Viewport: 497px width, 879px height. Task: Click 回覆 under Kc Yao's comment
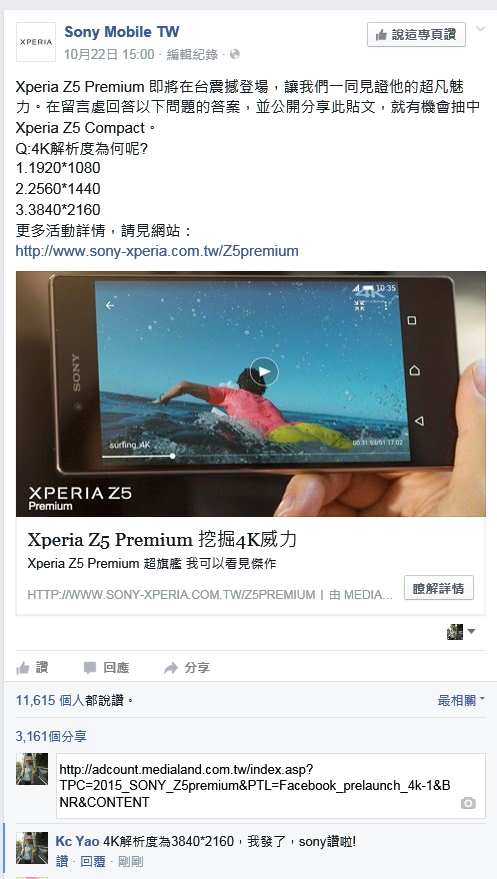93,861
